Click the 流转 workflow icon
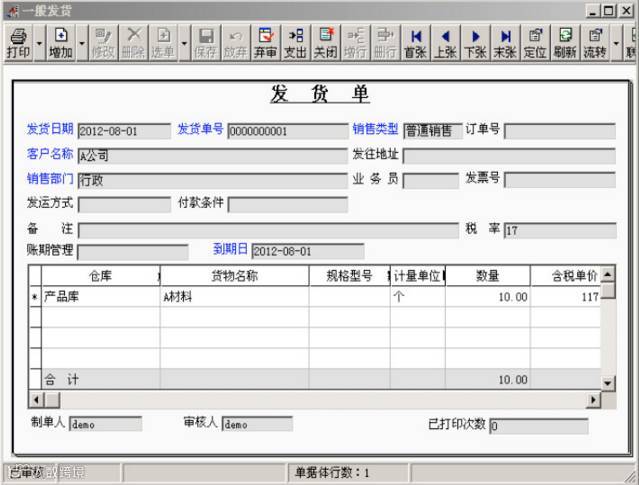The width and height of the screenshot is (639, 485). (x=595, y=43)
